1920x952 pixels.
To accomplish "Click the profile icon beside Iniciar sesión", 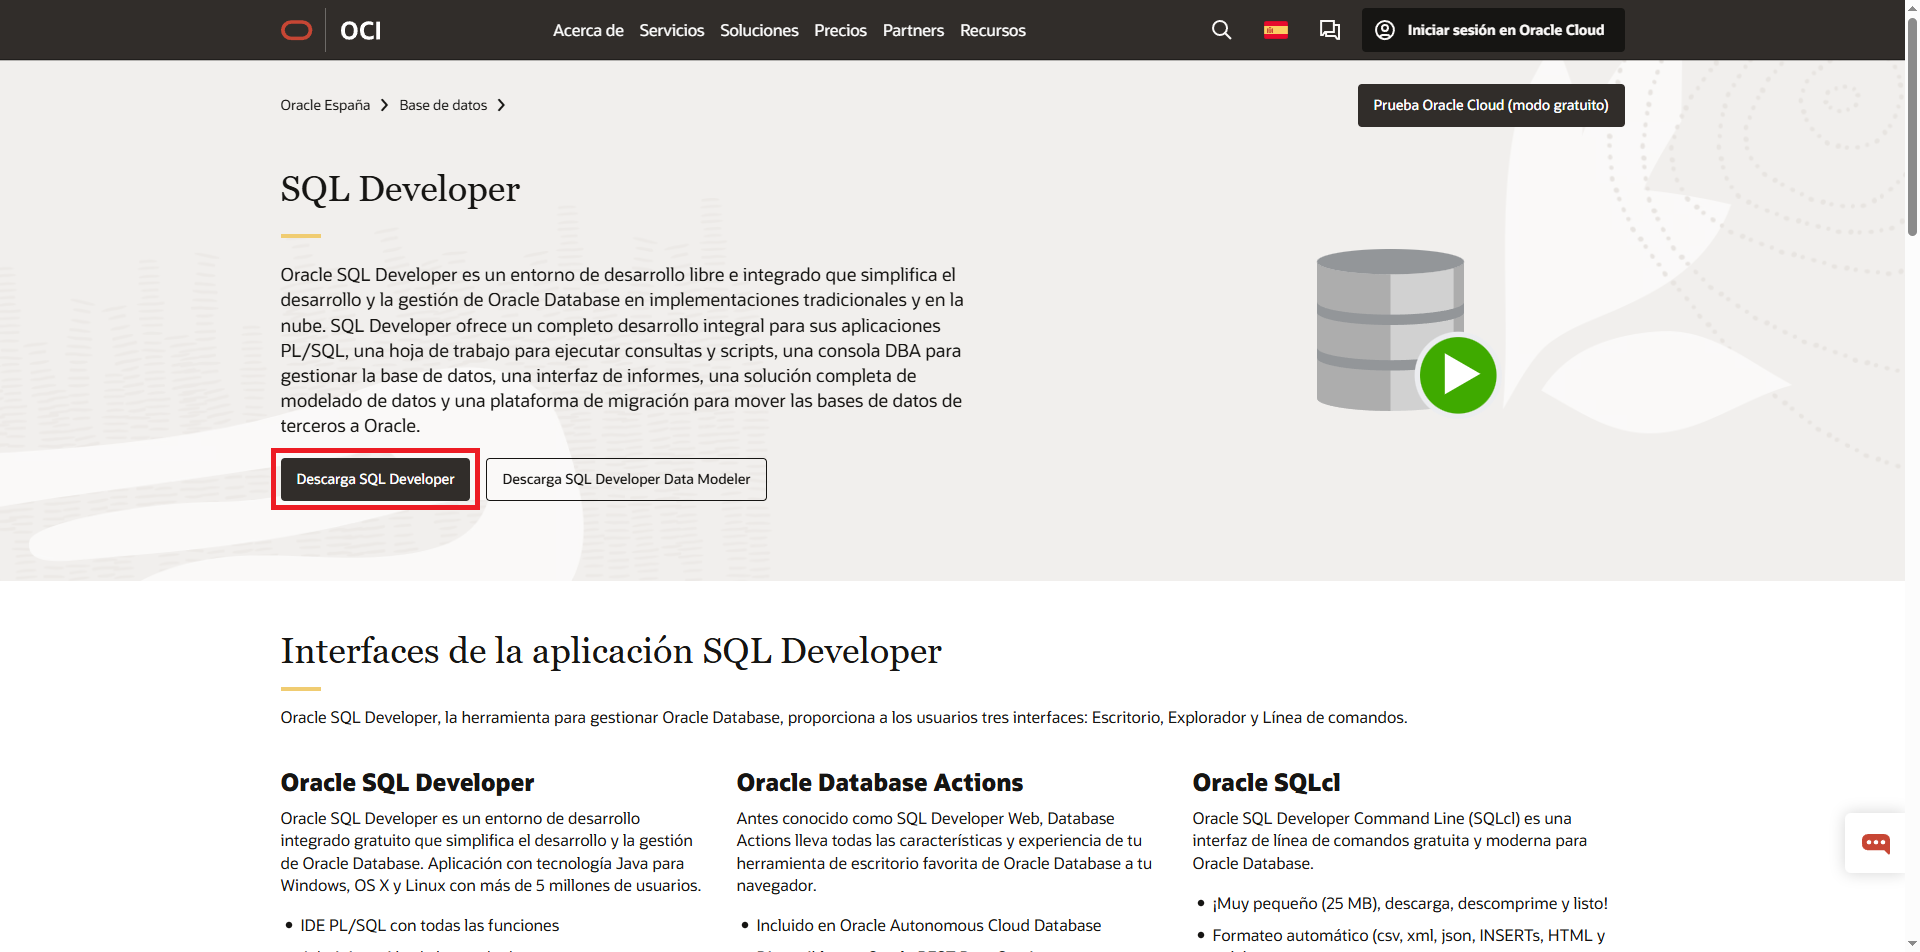I will tap(1384, 30).
